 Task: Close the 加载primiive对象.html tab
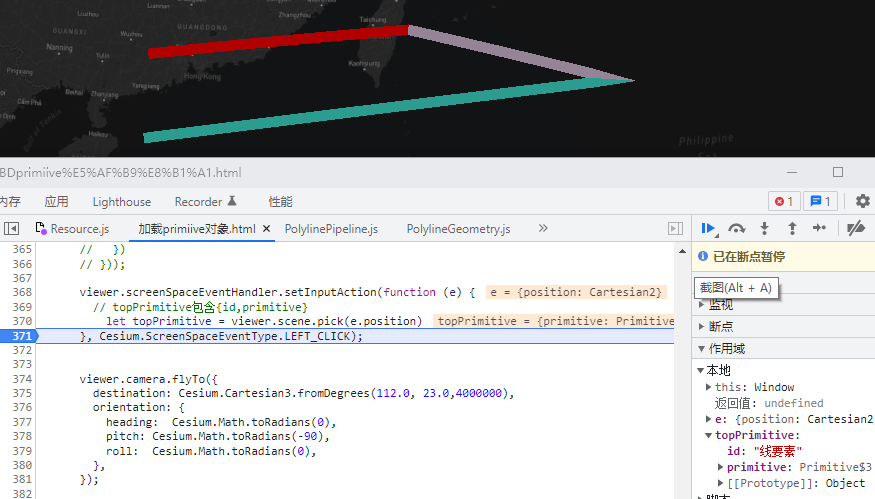[267, 229]
